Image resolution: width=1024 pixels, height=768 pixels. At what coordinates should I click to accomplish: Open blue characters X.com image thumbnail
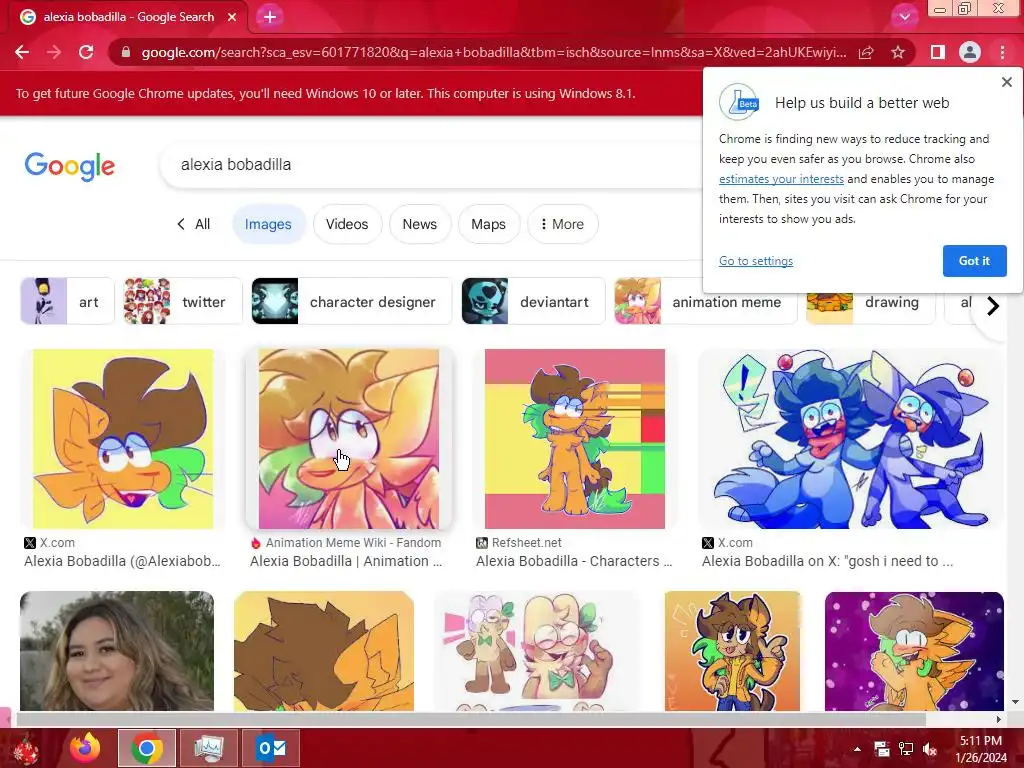click(x=851, y=439)
